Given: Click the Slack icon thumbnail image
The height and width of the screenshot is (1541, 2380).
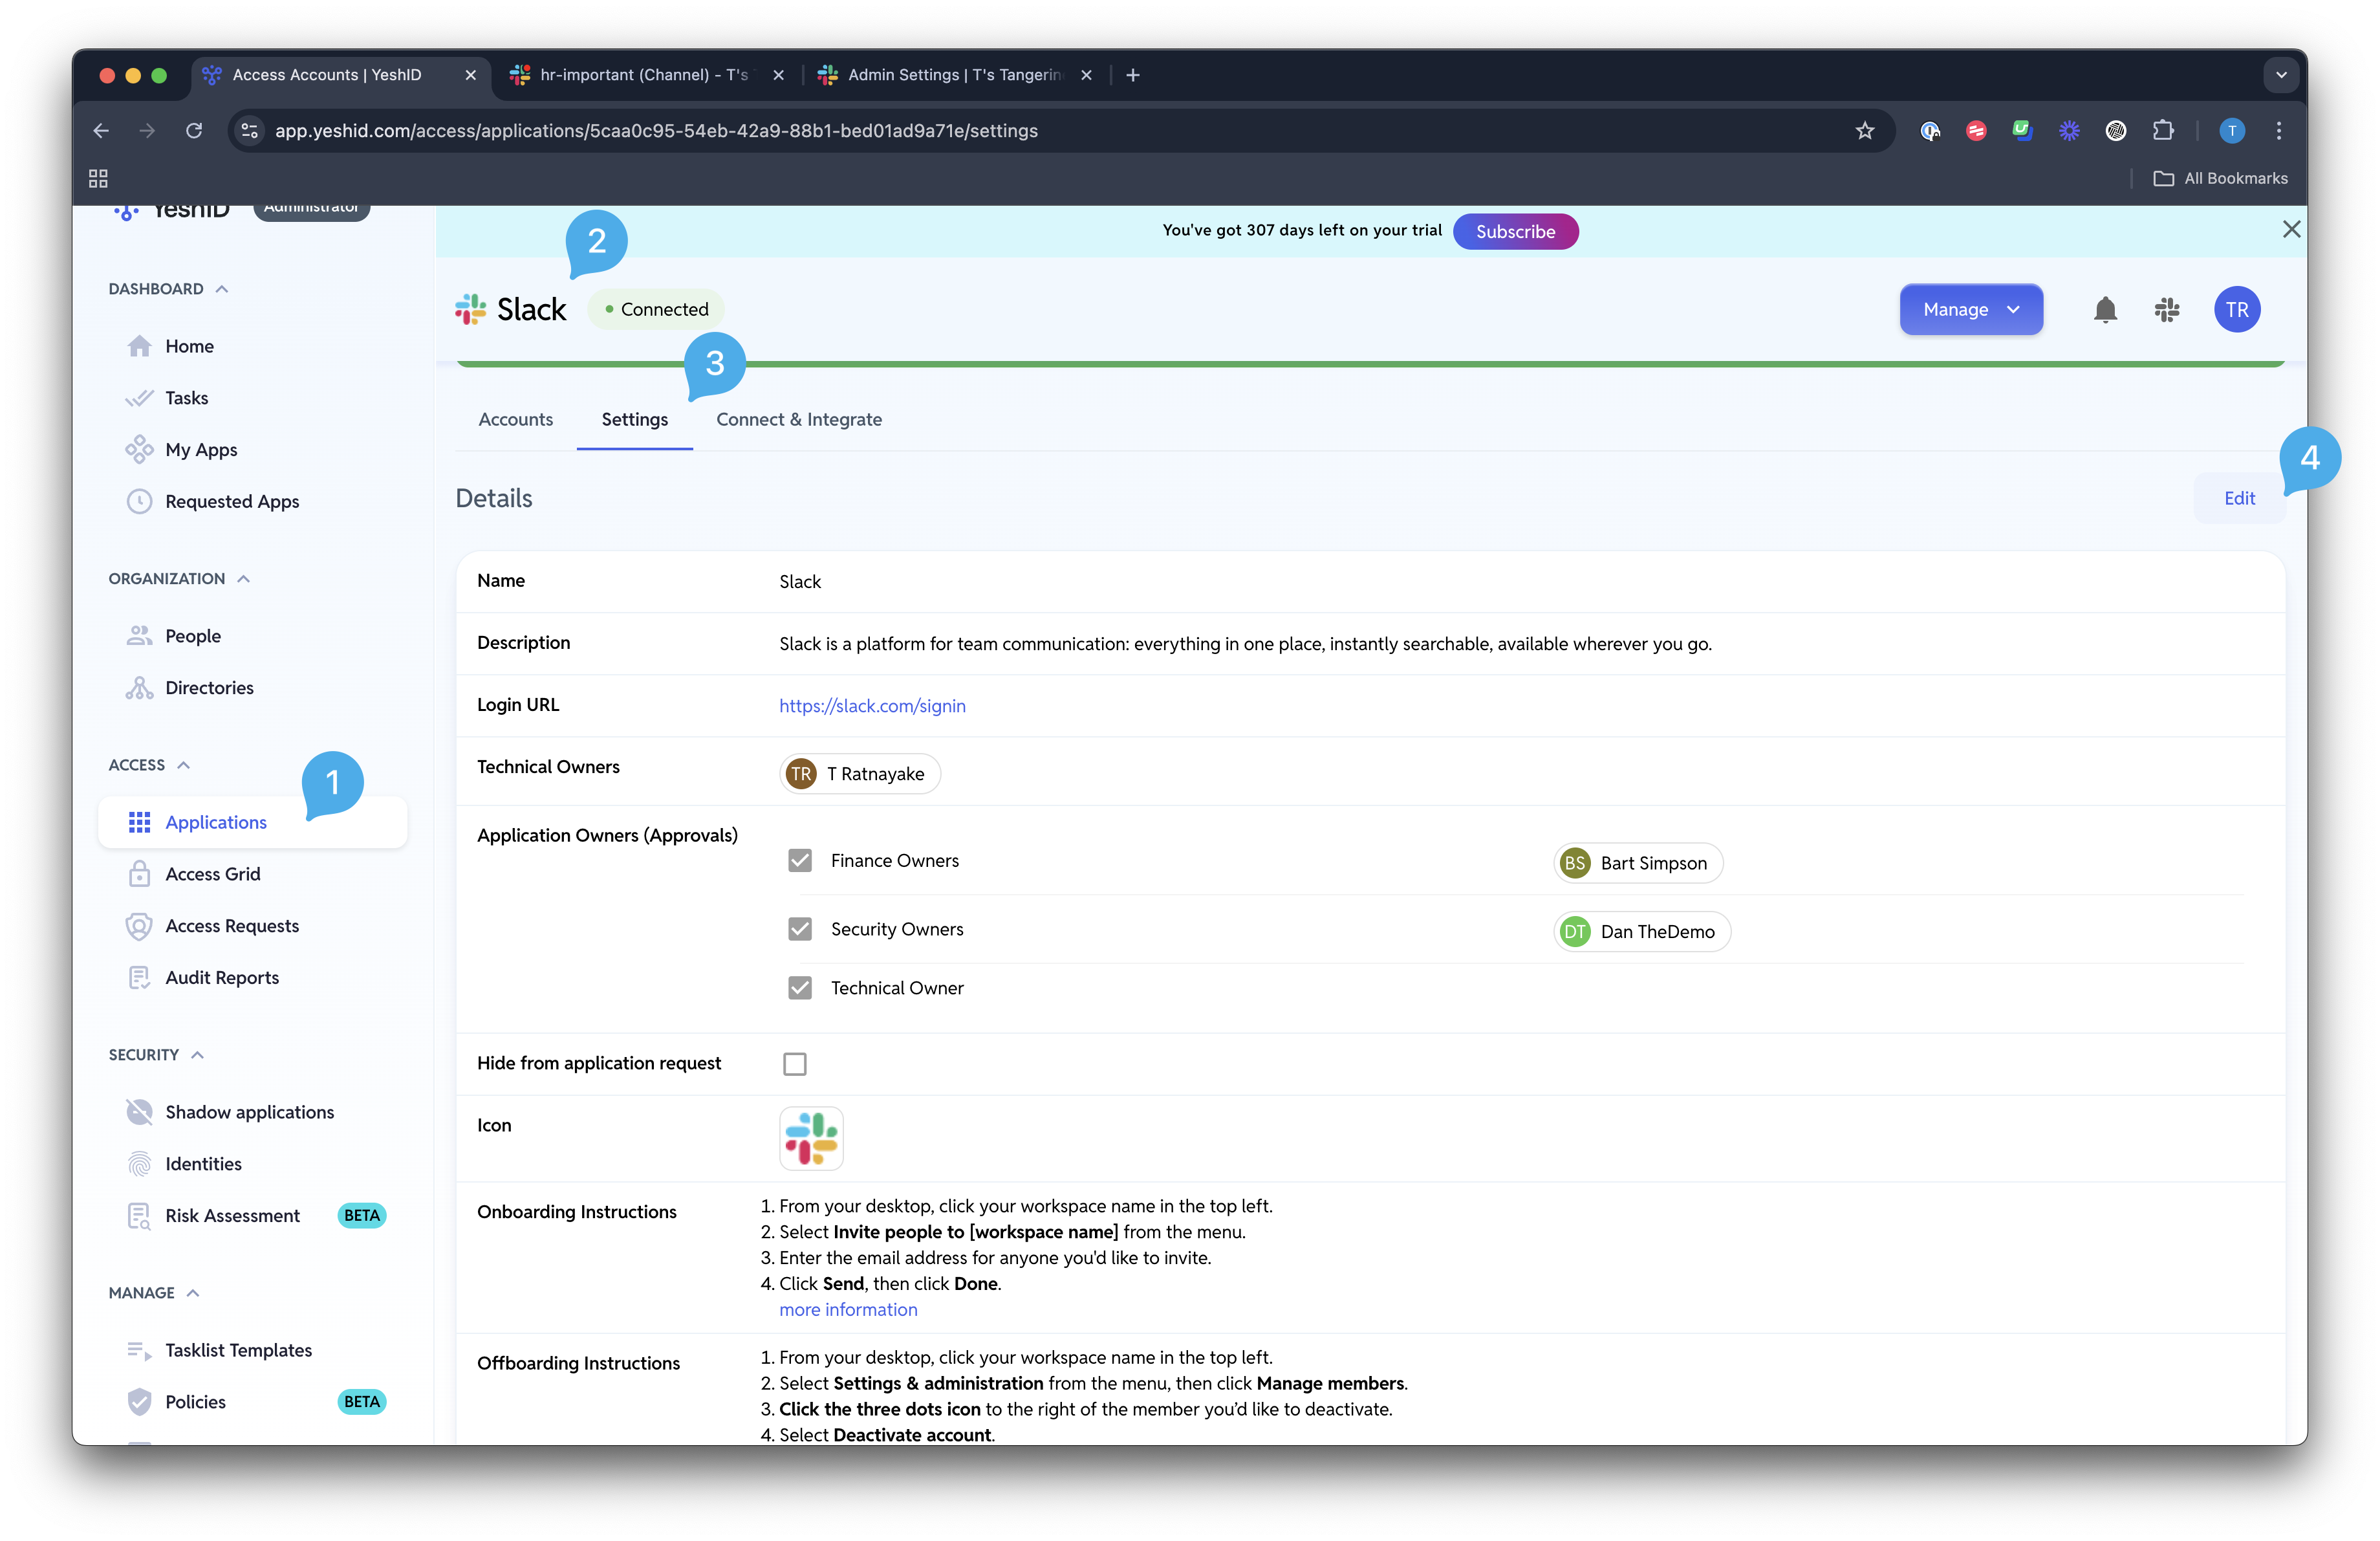Looking at the screenshot, I should (811, 1139).
